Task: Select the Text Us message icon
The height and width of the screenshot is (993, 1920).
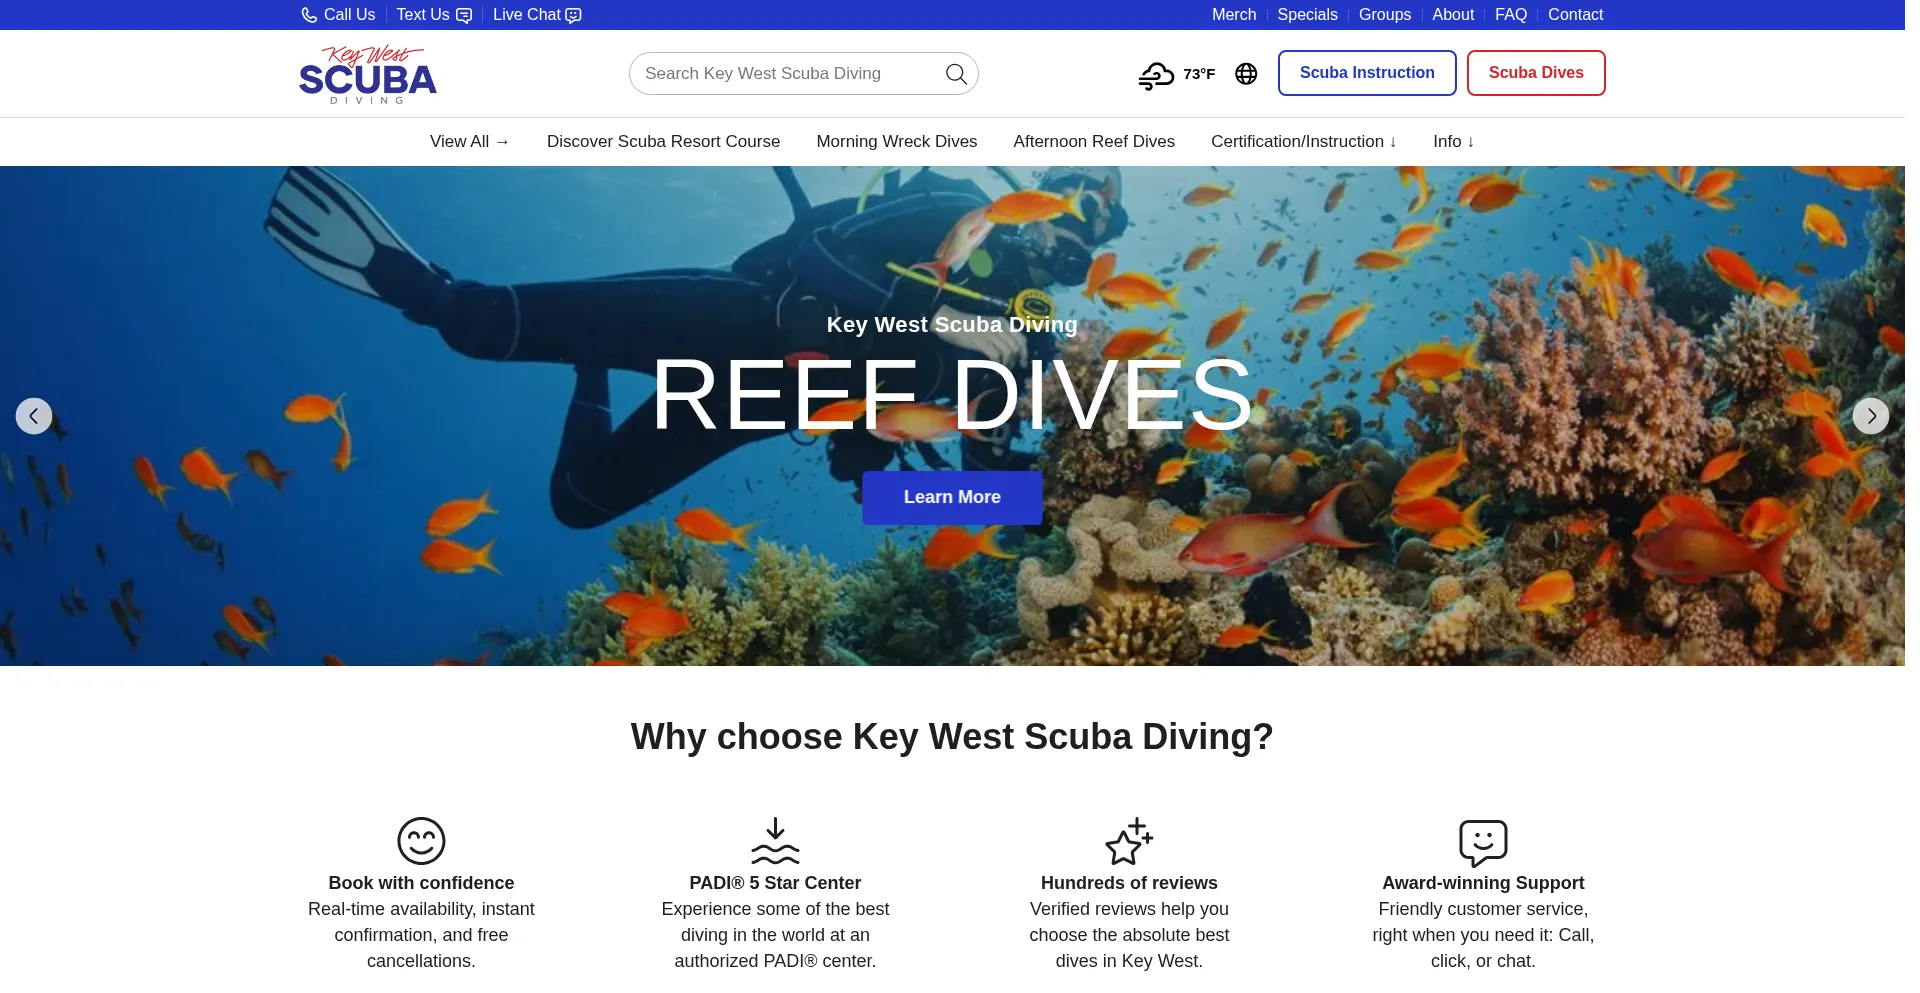Action: [462, 15]
